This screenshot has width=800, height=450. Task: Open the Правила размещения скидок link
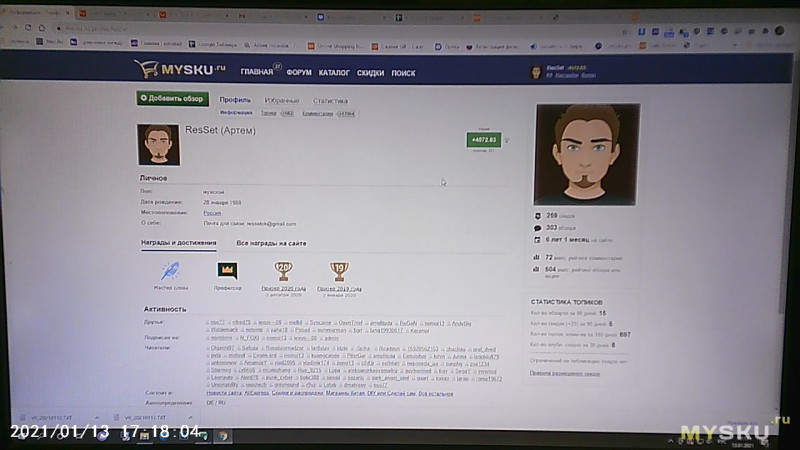point(565,373)
